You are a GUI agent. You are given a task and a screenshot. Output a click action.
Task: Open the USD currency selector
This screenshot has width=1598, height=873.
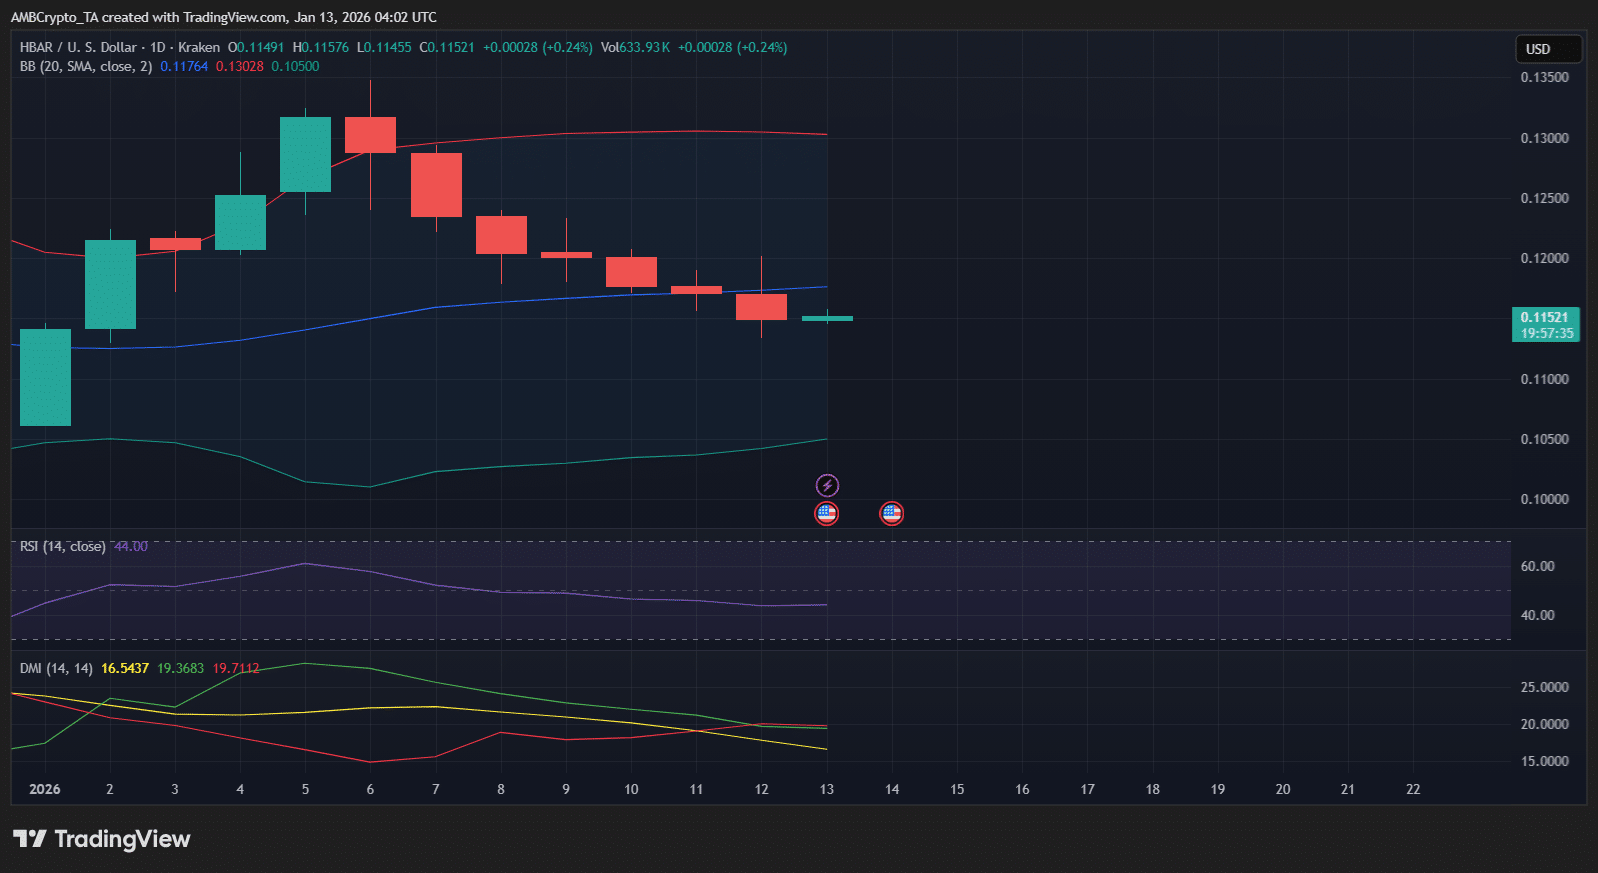click(1547, 49)
